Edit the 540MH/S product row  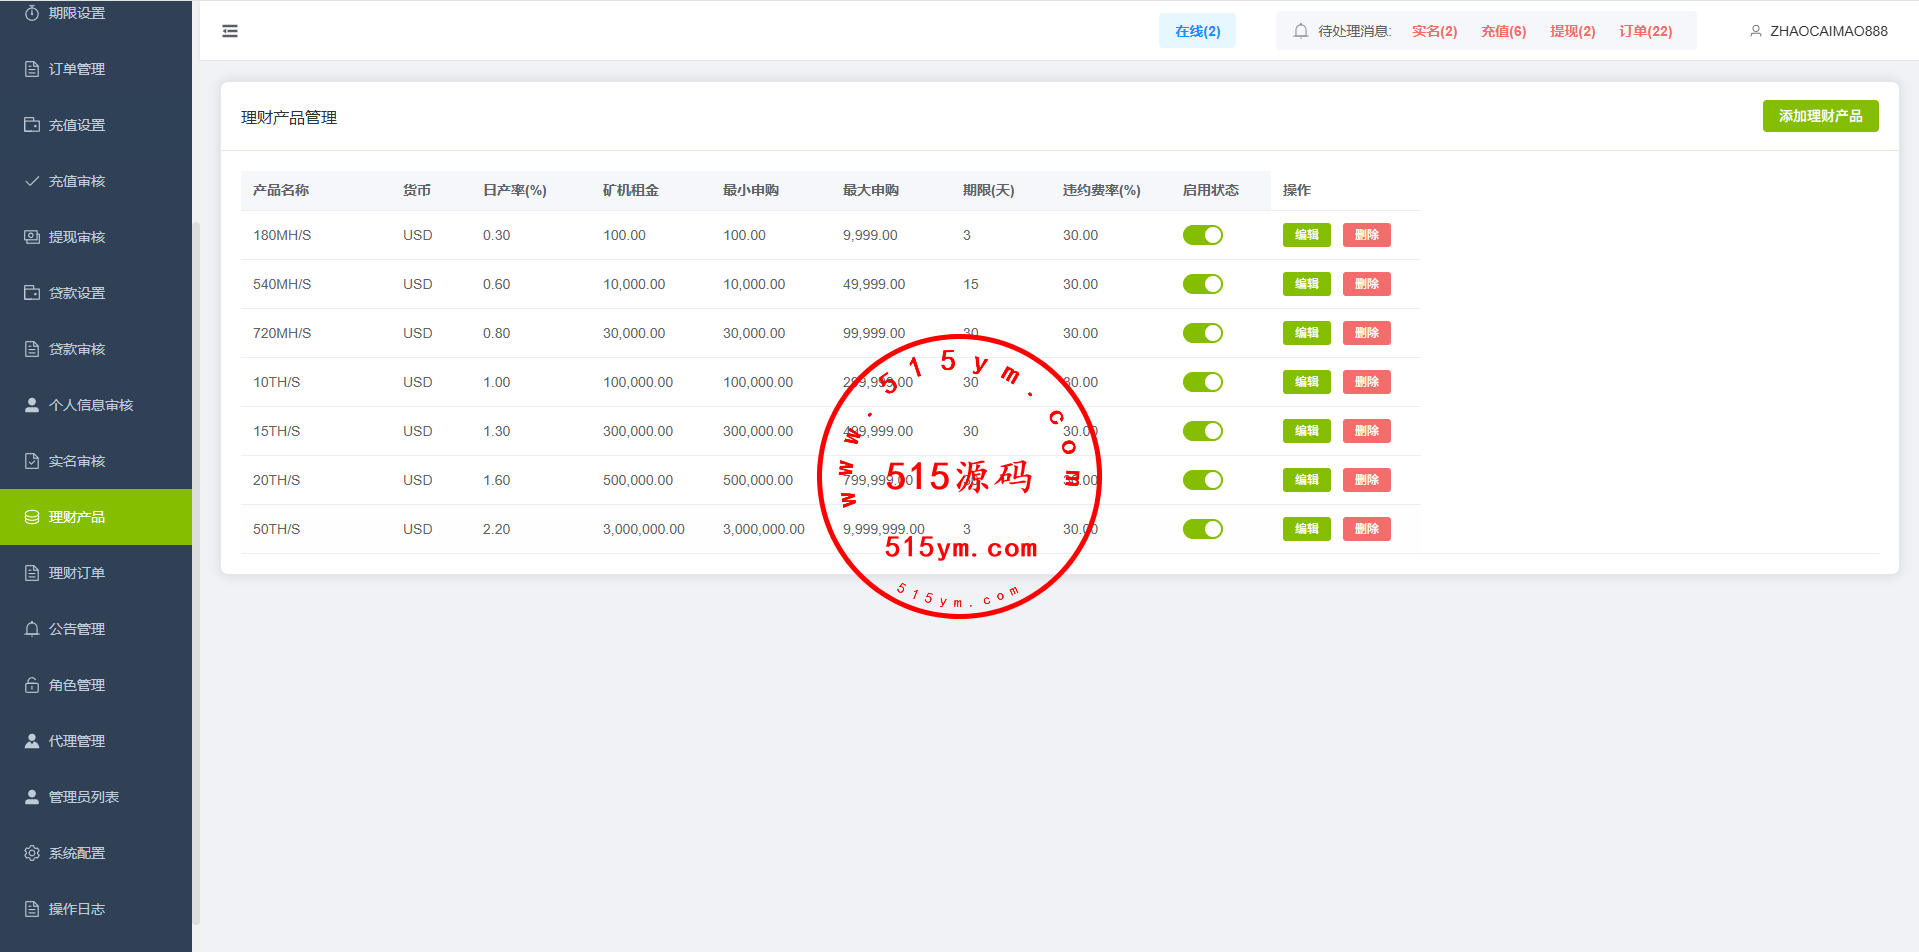(1306, 284)
